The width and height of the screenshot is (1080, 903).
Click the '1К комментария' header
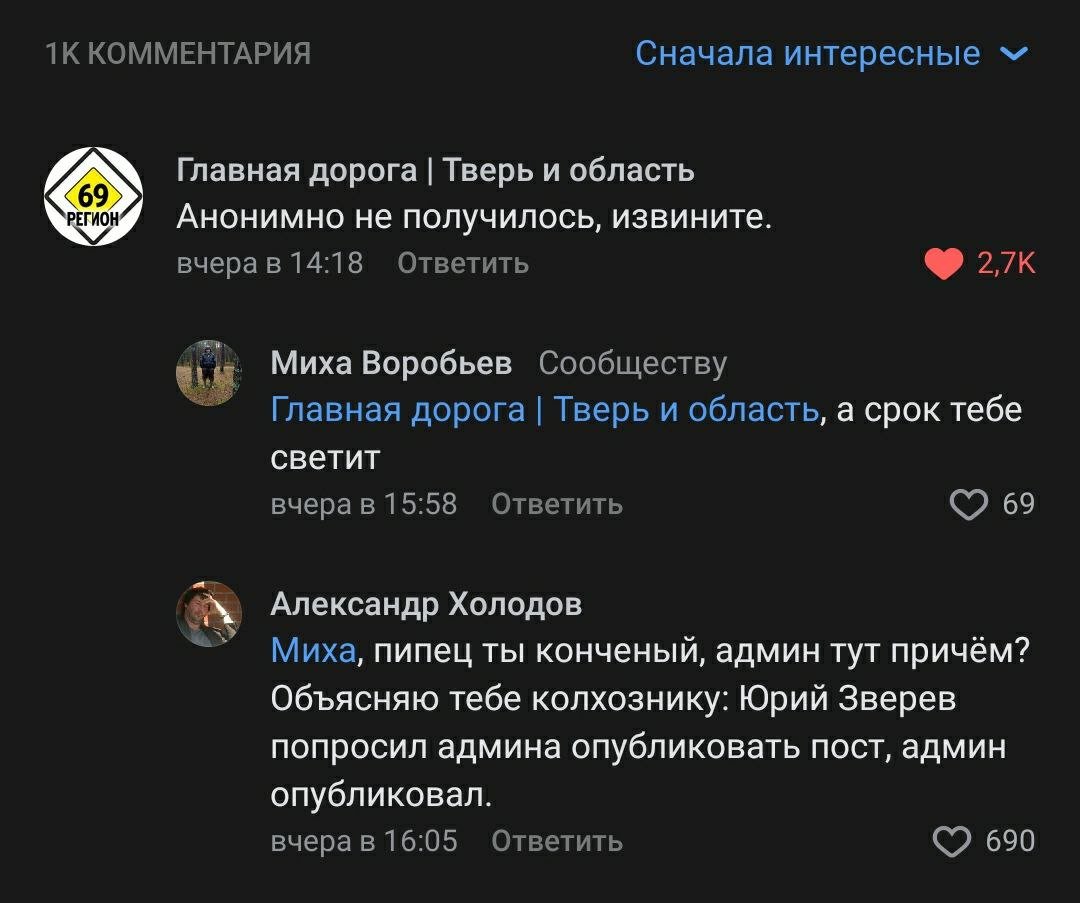(179, 53)
